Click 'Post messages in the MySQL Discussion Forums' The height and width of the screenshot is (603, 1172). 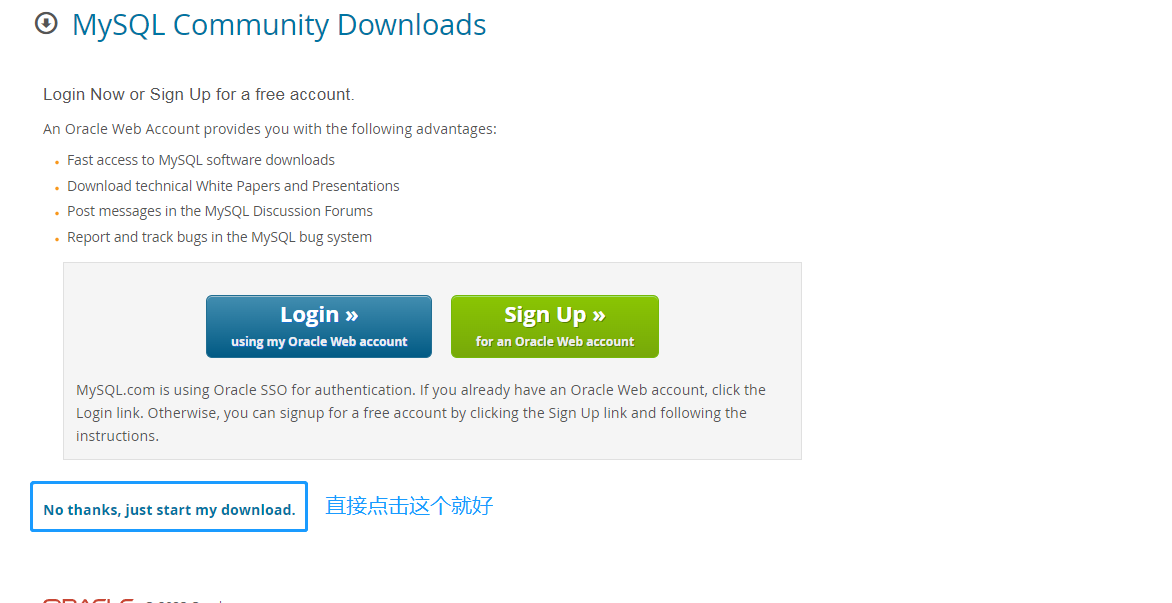pyautogui.click(x=220, y=211)
